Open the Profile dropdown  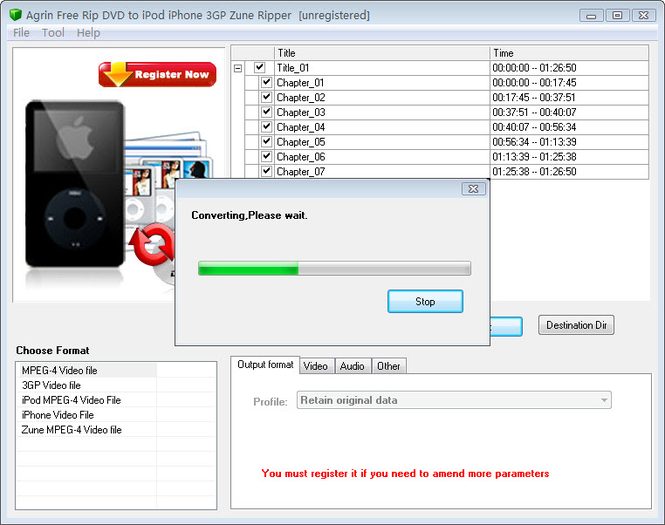(454, 400)
